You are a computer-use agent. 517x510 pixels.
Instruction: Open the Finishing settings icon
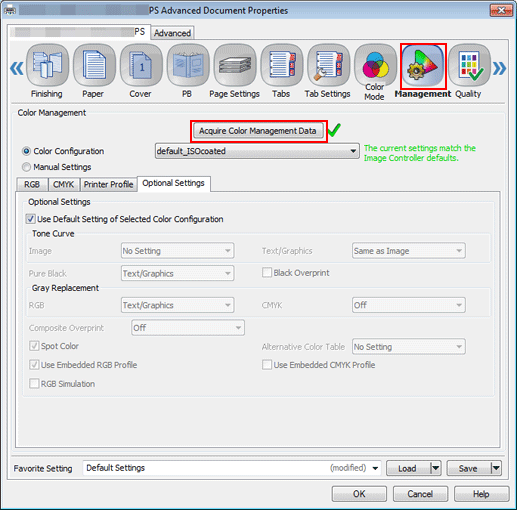[47, 65]
